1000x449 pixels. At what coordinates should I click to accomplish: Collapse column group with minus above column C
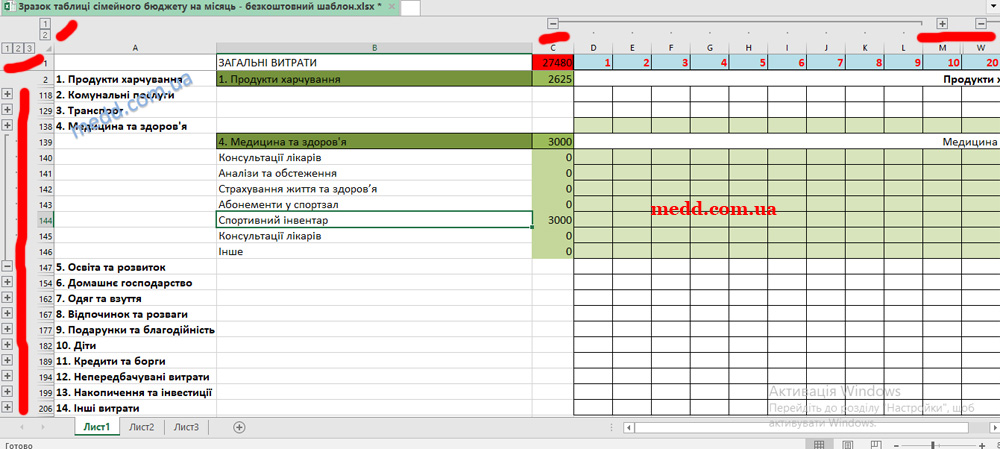pos(553,24)
